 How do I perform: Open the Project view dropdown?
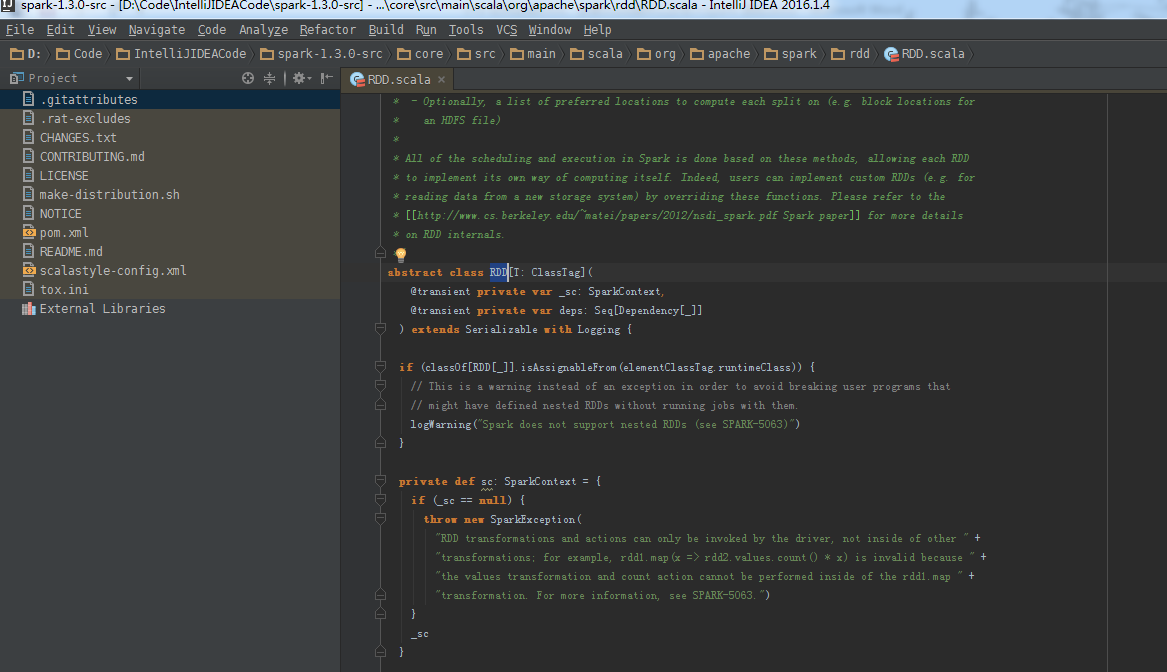click(x=130, y=78)
